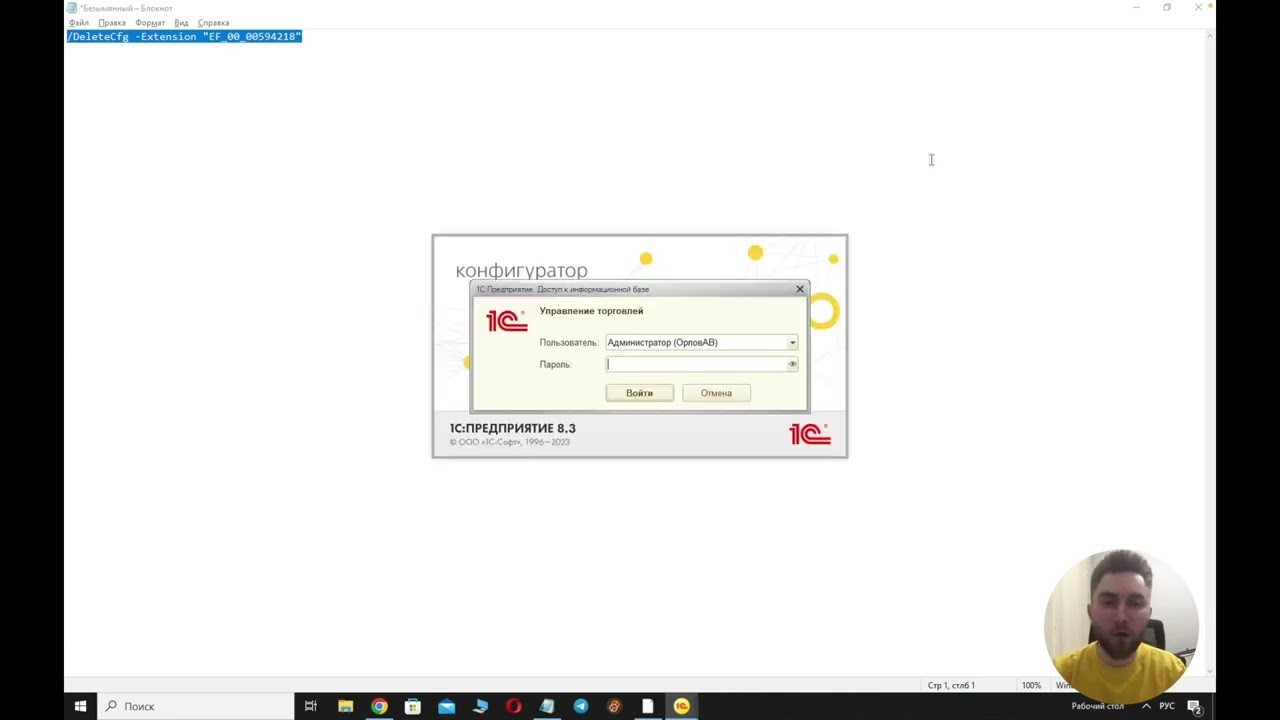1280x720 pixels.
Task: Open Формат menu in Notepad
Action: pos(150,23)
